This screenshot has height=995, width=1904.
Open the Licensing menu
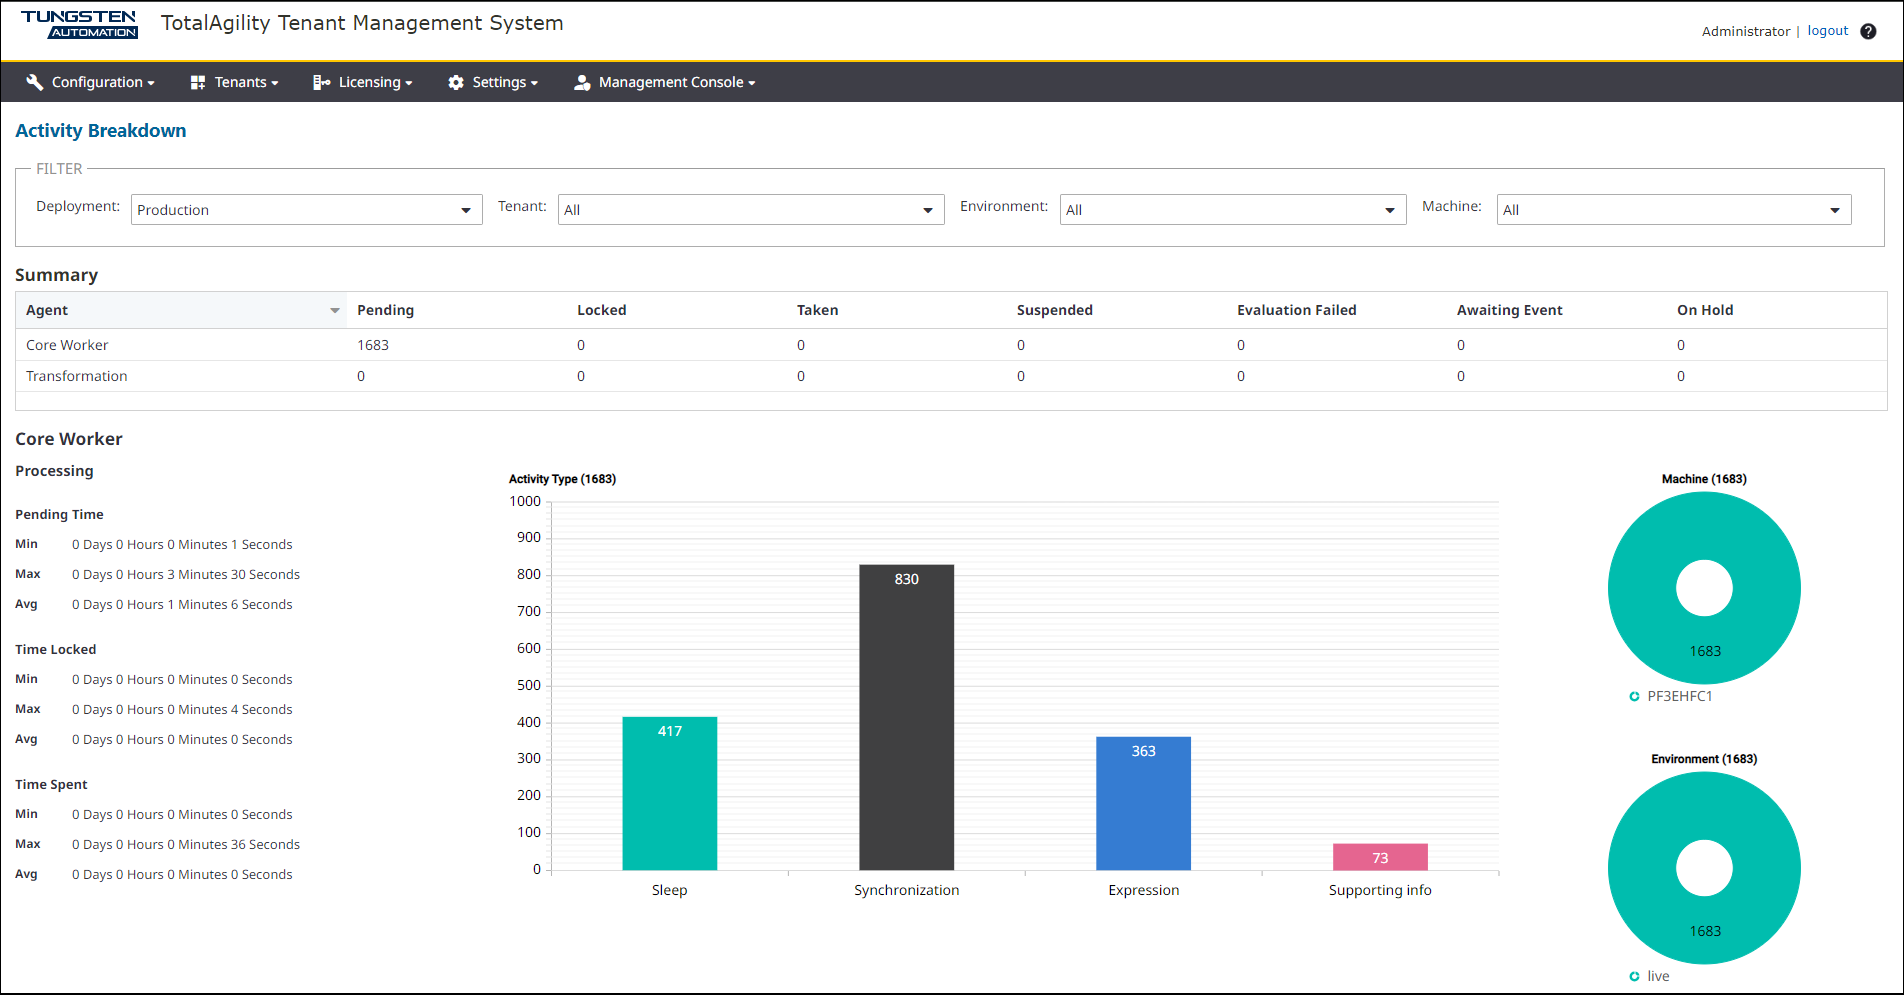coord(362,82)
